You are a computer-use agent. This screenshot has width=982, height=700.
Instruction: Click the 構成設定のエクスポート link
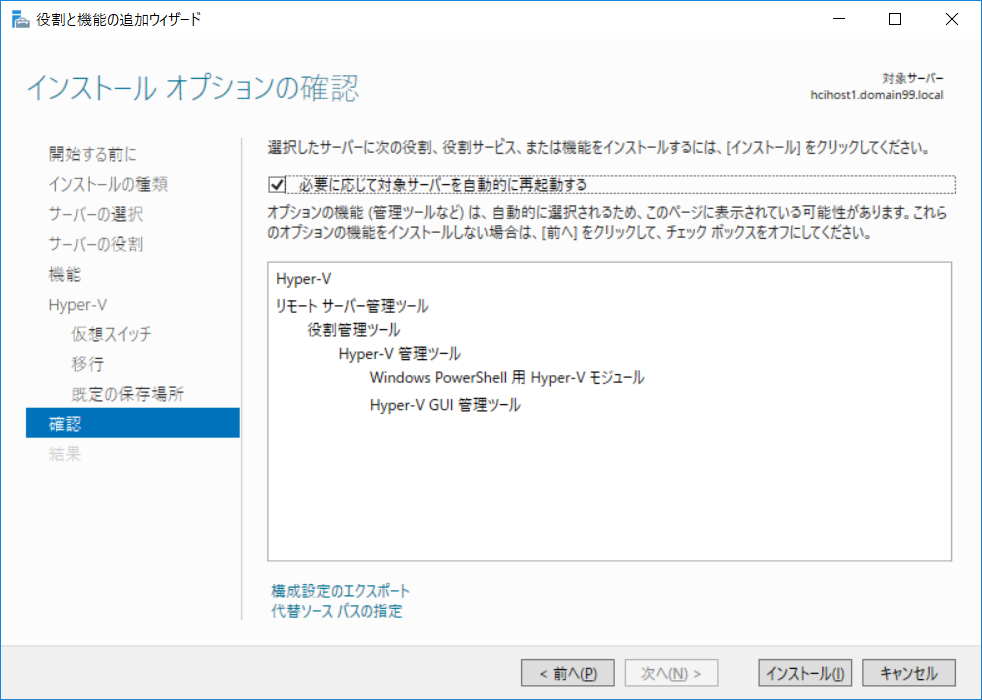[x=341, y=590]
